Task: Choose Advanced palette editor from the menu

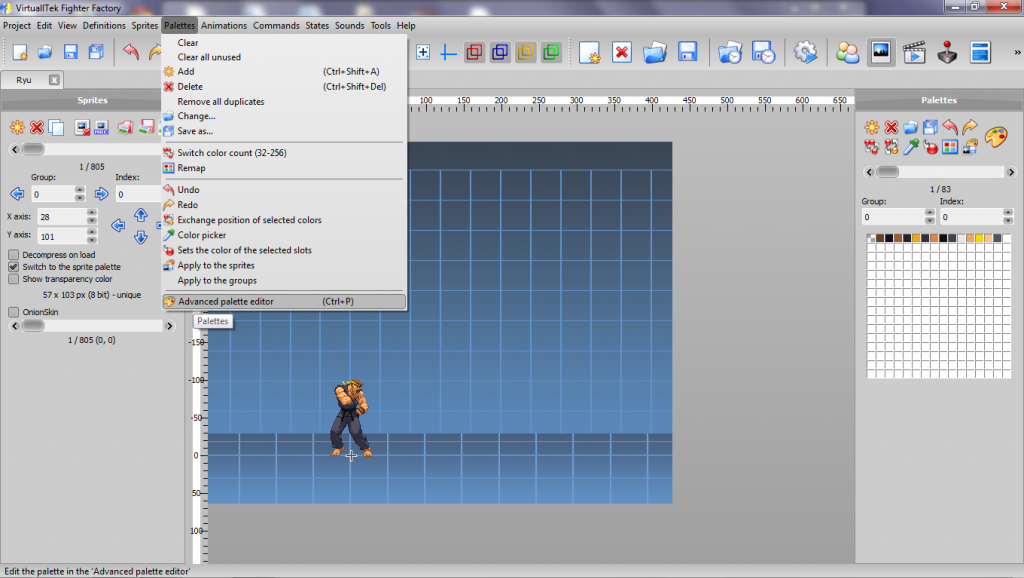Action: 284,302
